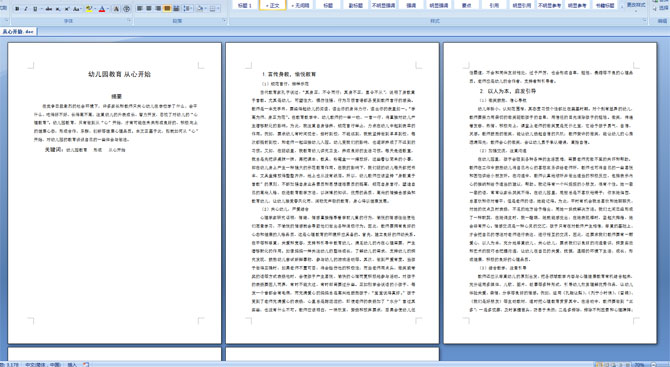Switch to the 从心开始.doc document tab
Viewport: 670px width, 367px height.
[x=18, y=32]
